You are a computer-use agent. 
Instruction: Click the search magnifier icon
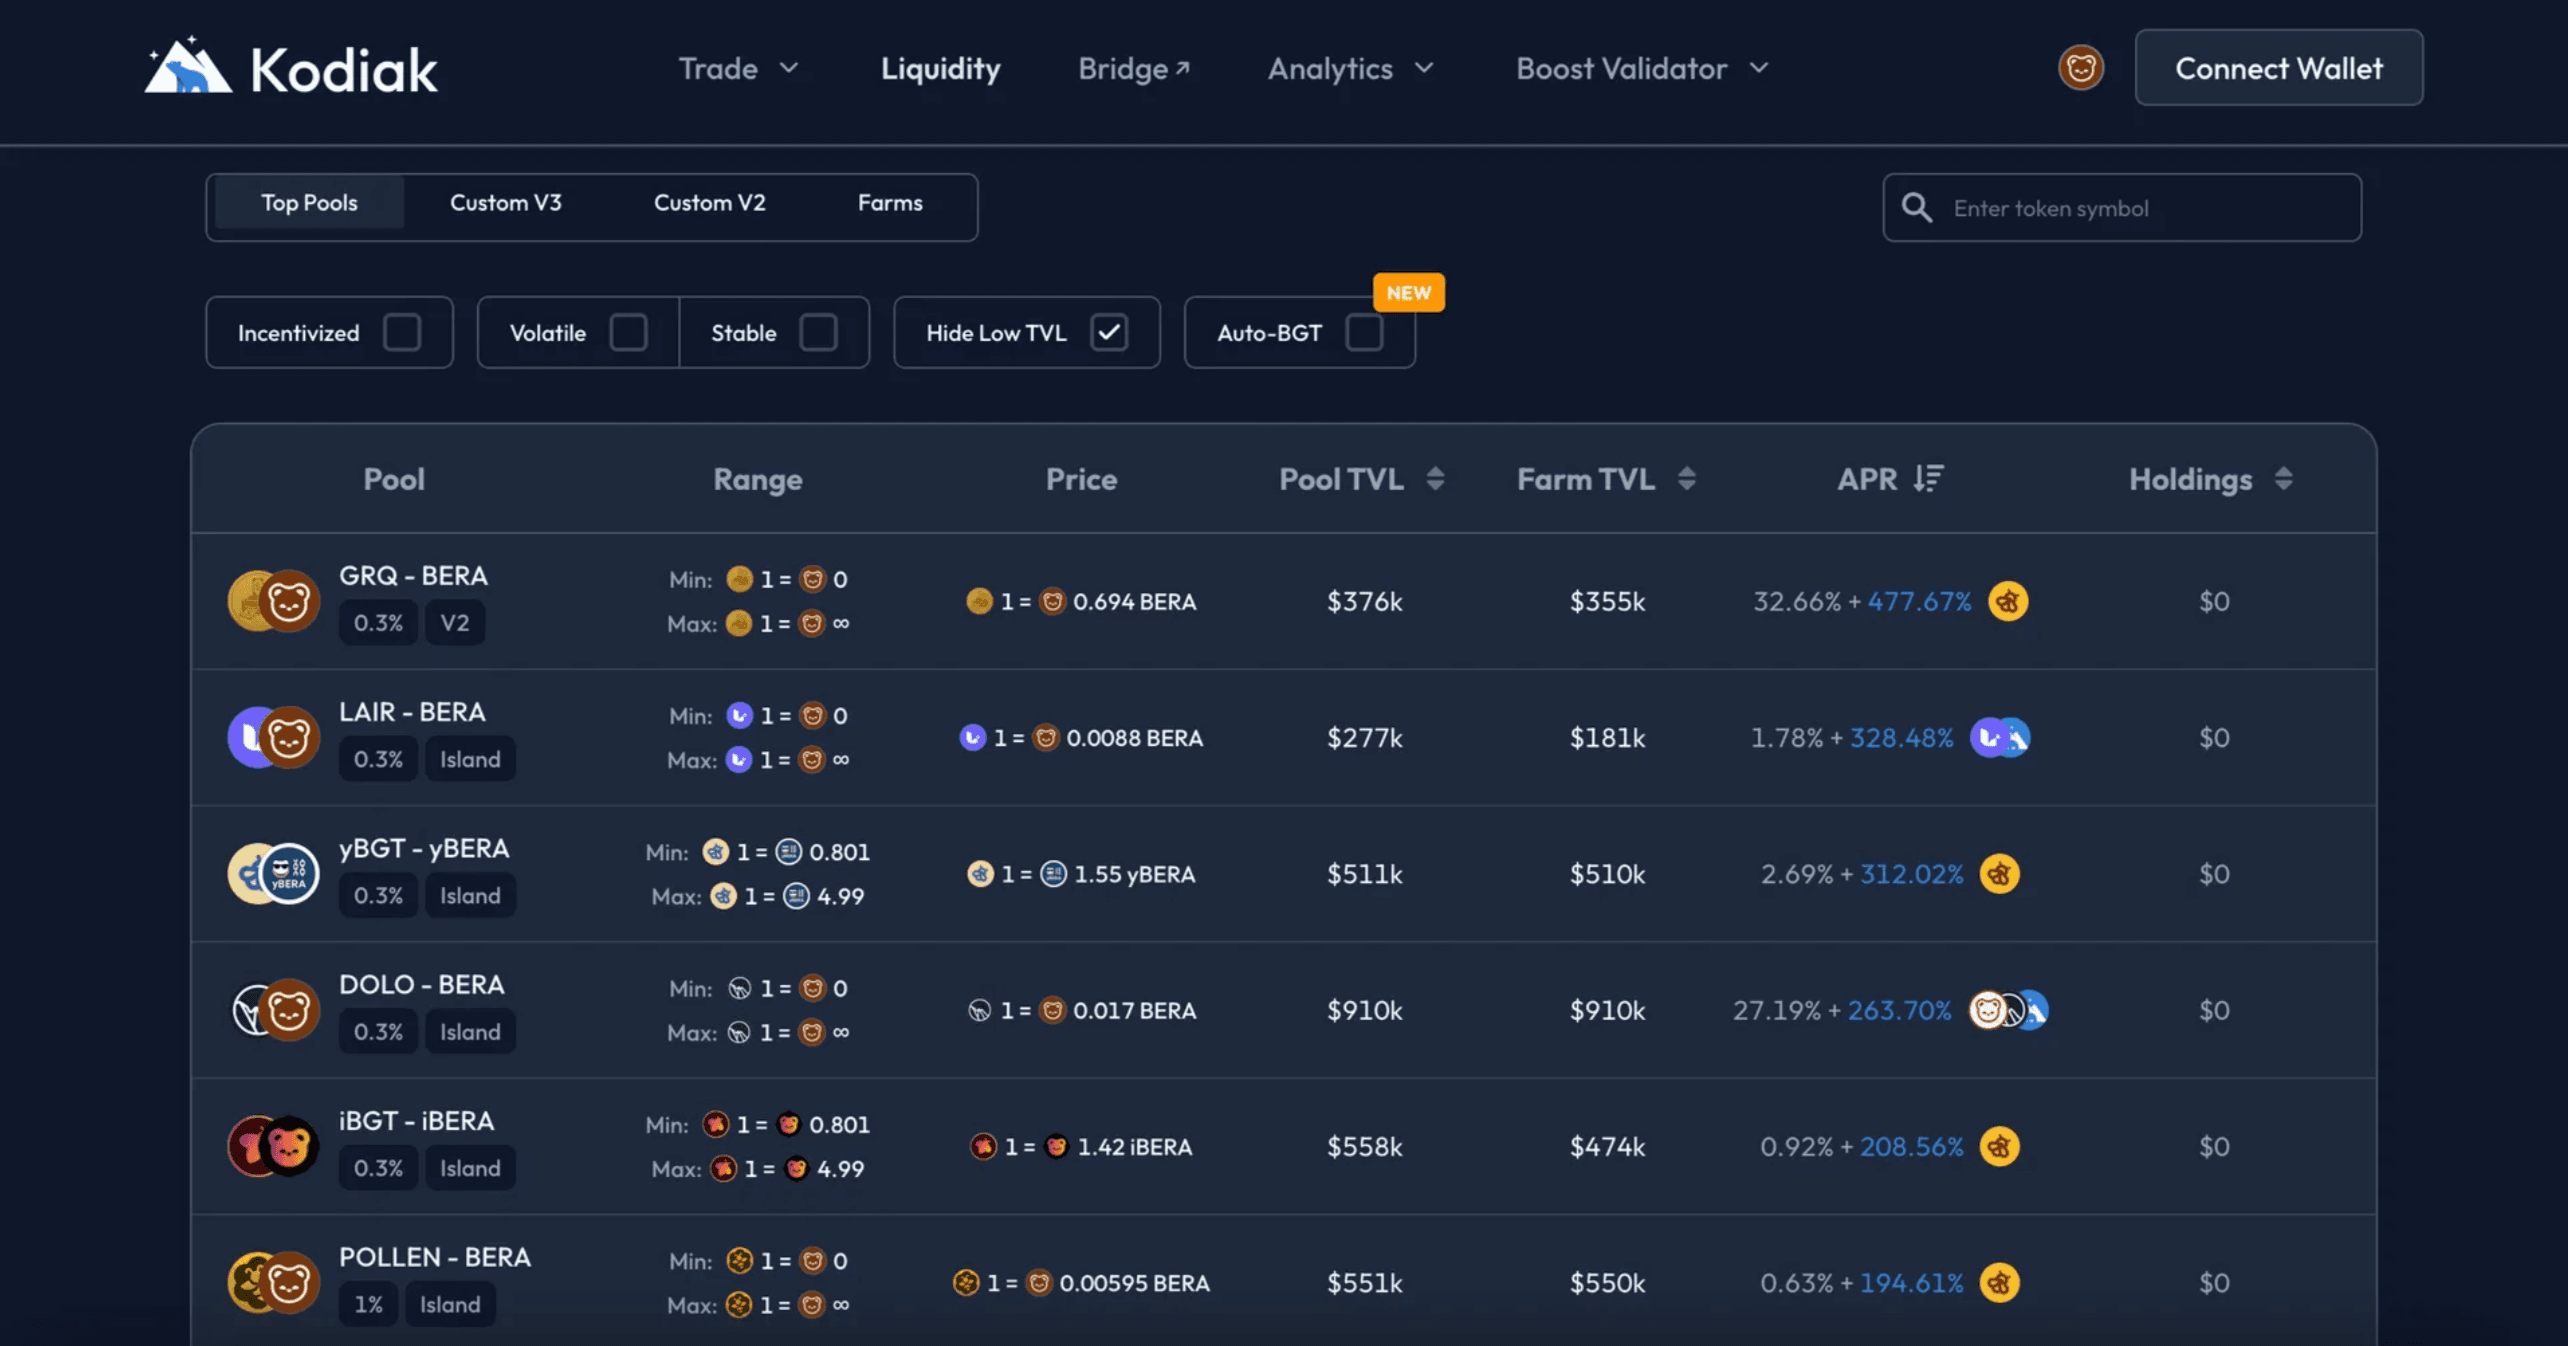click(1916, 208)
